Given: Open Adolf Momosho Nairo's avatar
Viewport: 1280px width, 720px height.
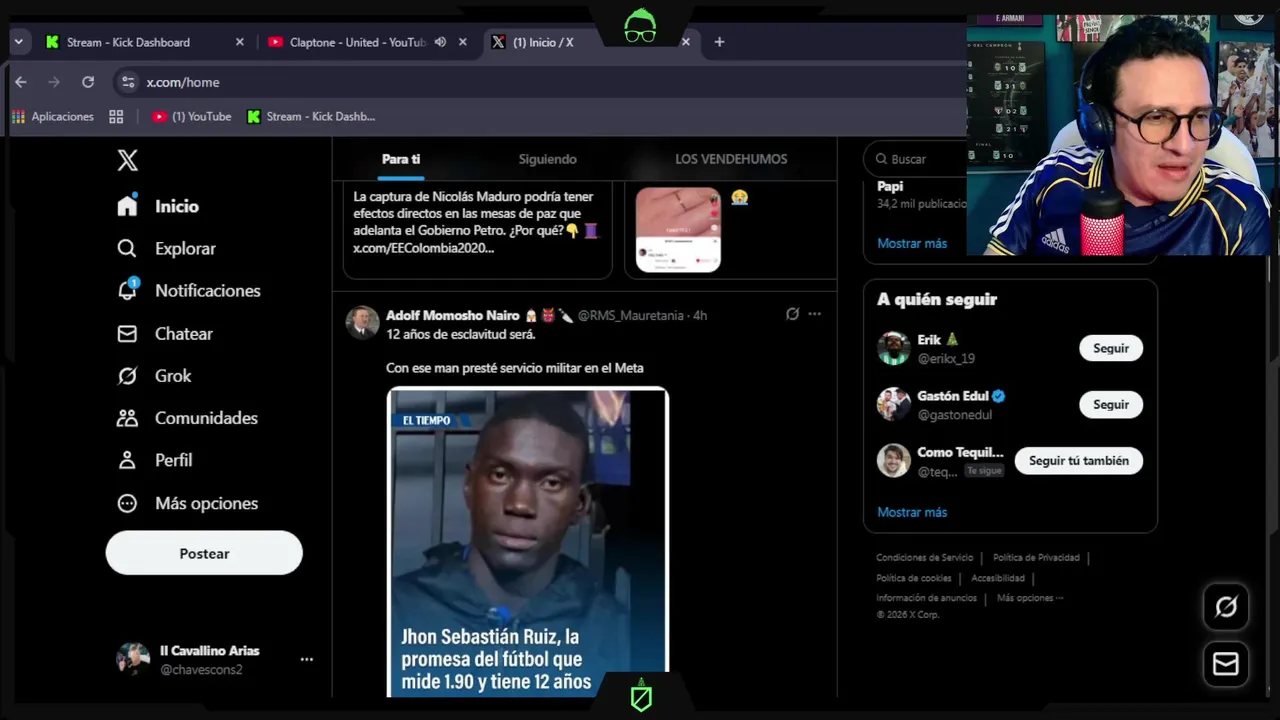Looking at the screenshot, I should pyautogui.click(x=362, y=322).
